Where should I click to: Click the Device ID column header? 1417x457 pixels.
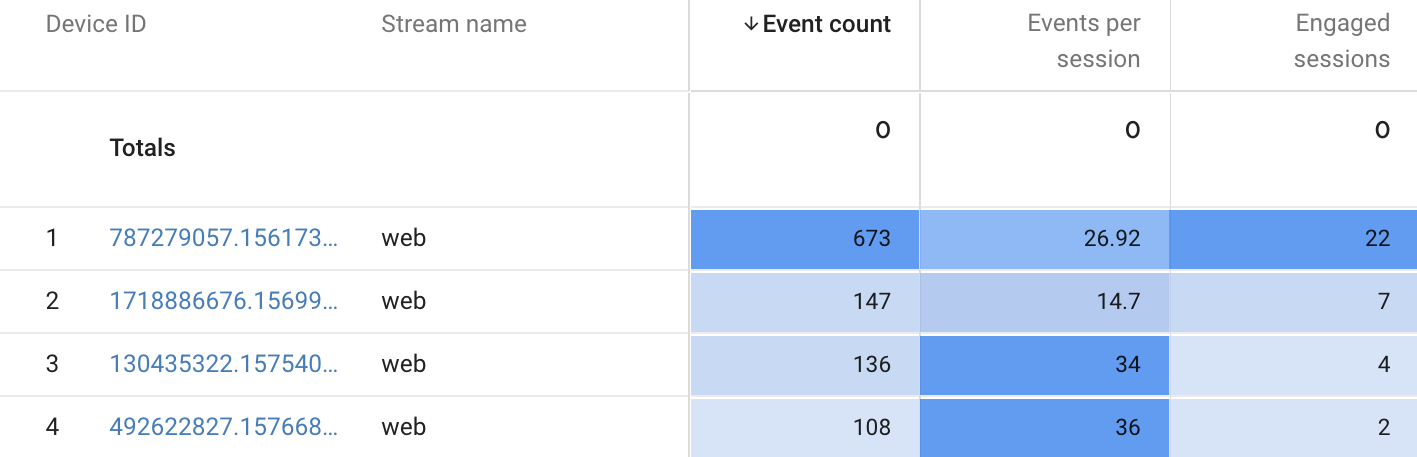click(96, 24)
